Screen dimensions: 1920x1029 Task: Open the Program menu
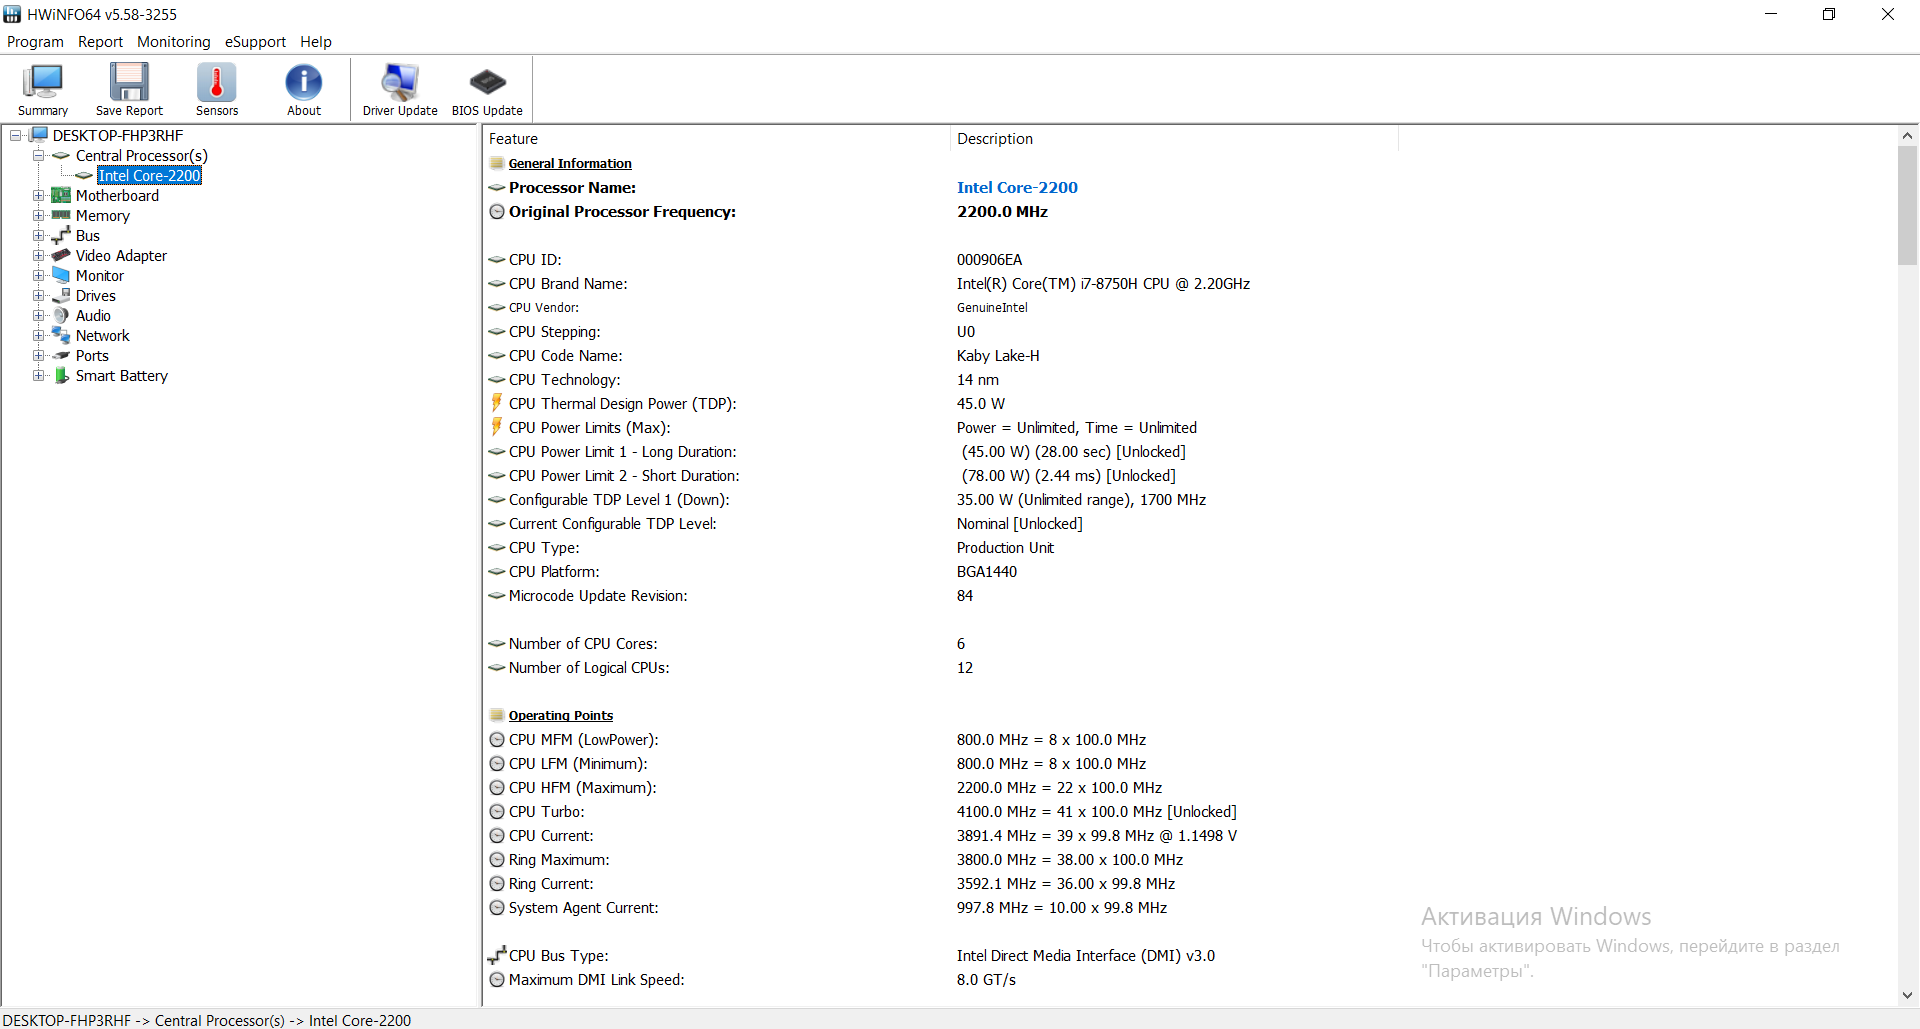(x=35, y=42)
